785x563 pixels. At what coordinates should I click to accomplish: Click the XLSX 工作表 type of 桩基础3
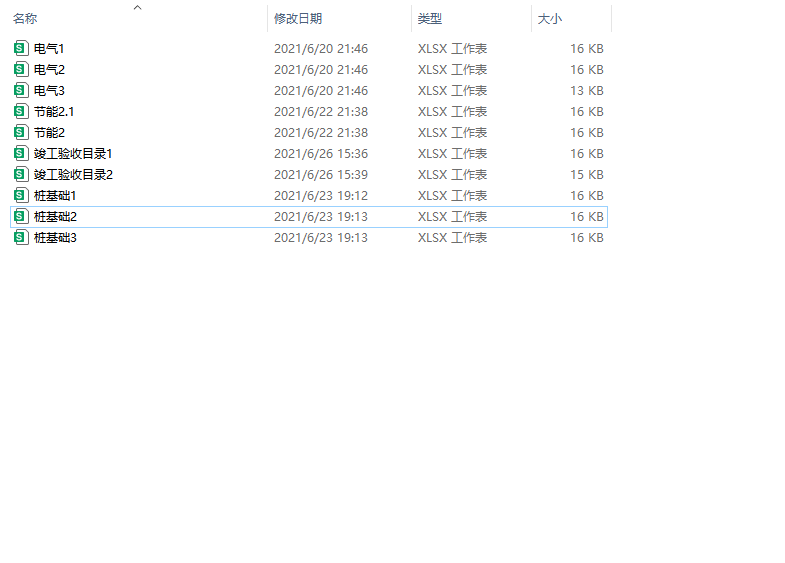pos(452,237)
